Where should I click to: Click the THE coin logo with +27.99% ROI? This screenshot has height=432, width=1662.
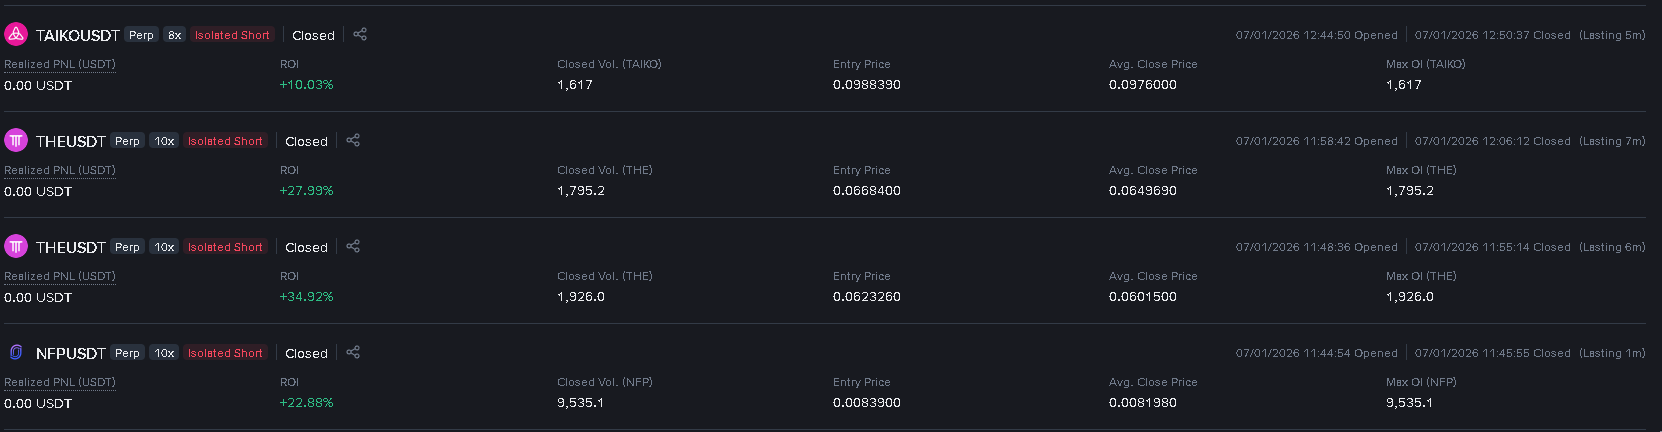pos(16,140)
